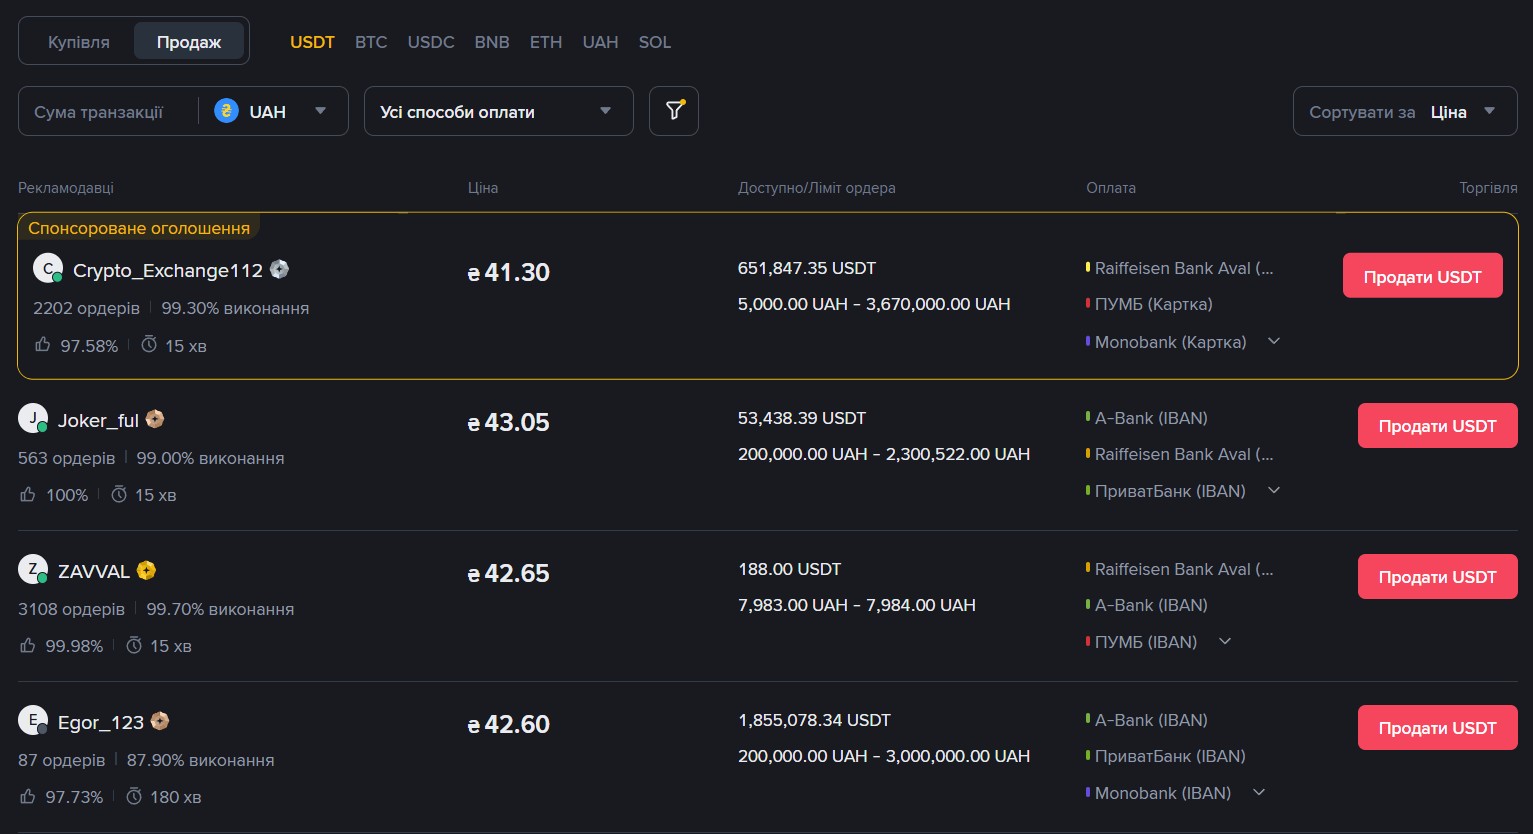Click the Egor_123 avatar icon
1533x834 pixels.
[33, 720]
